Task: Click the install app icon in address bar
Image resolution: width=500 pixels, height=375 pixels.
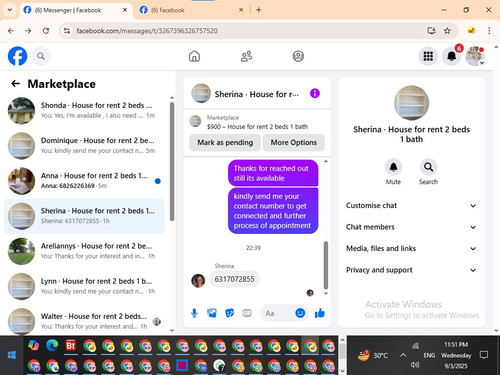Action: 431,31
